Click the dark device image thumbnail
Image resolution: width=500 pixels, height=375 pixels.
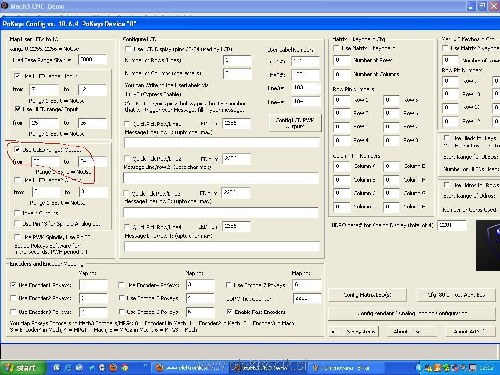coord(488,245)
